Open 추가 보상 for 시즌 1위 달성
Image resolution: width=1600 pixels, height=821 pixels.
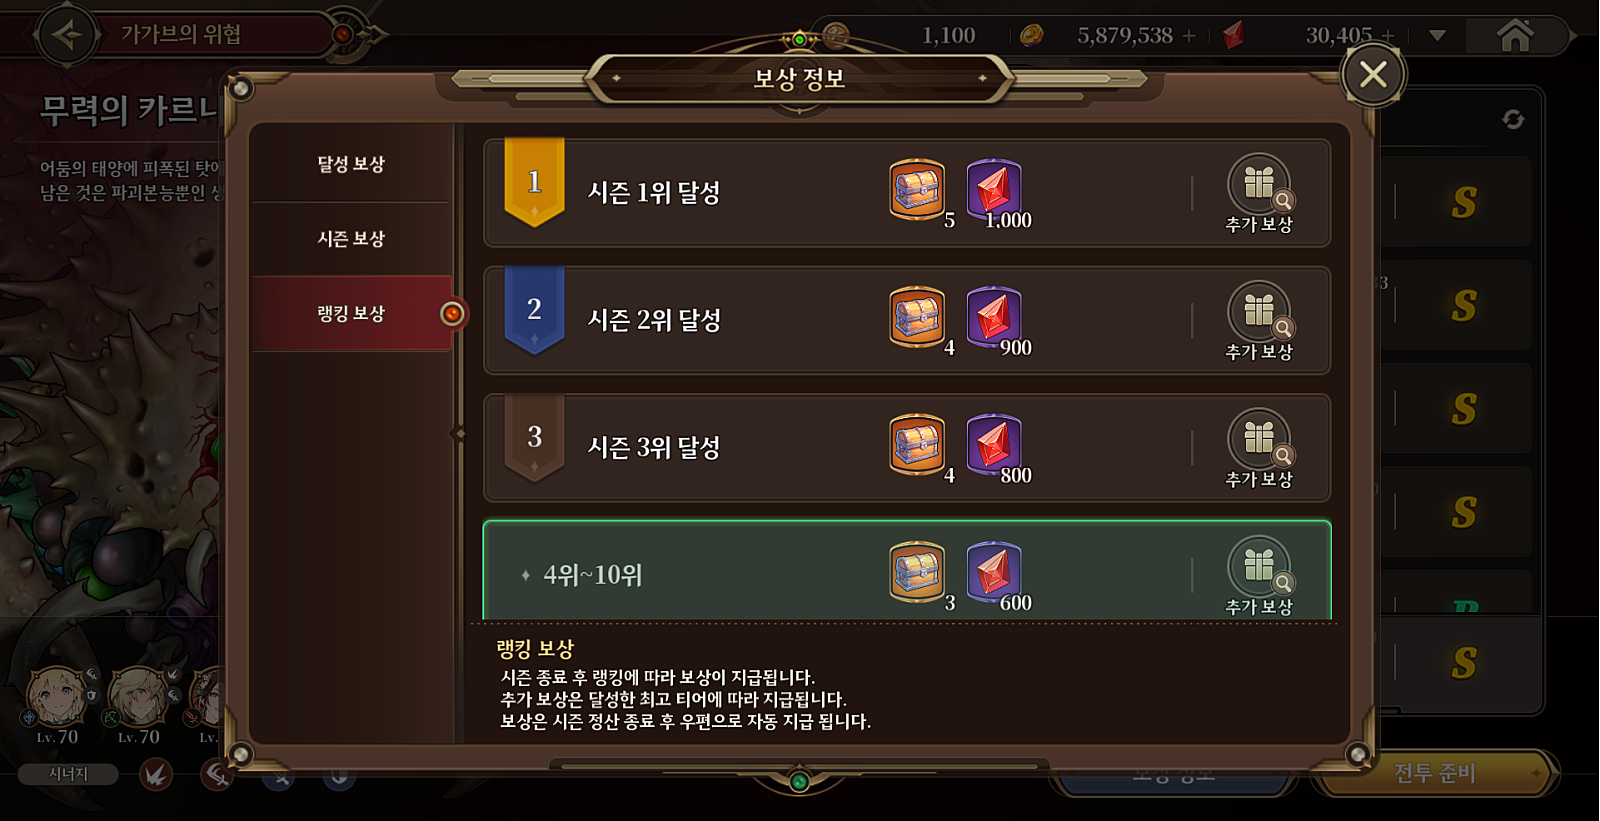tap(1259, 193)
